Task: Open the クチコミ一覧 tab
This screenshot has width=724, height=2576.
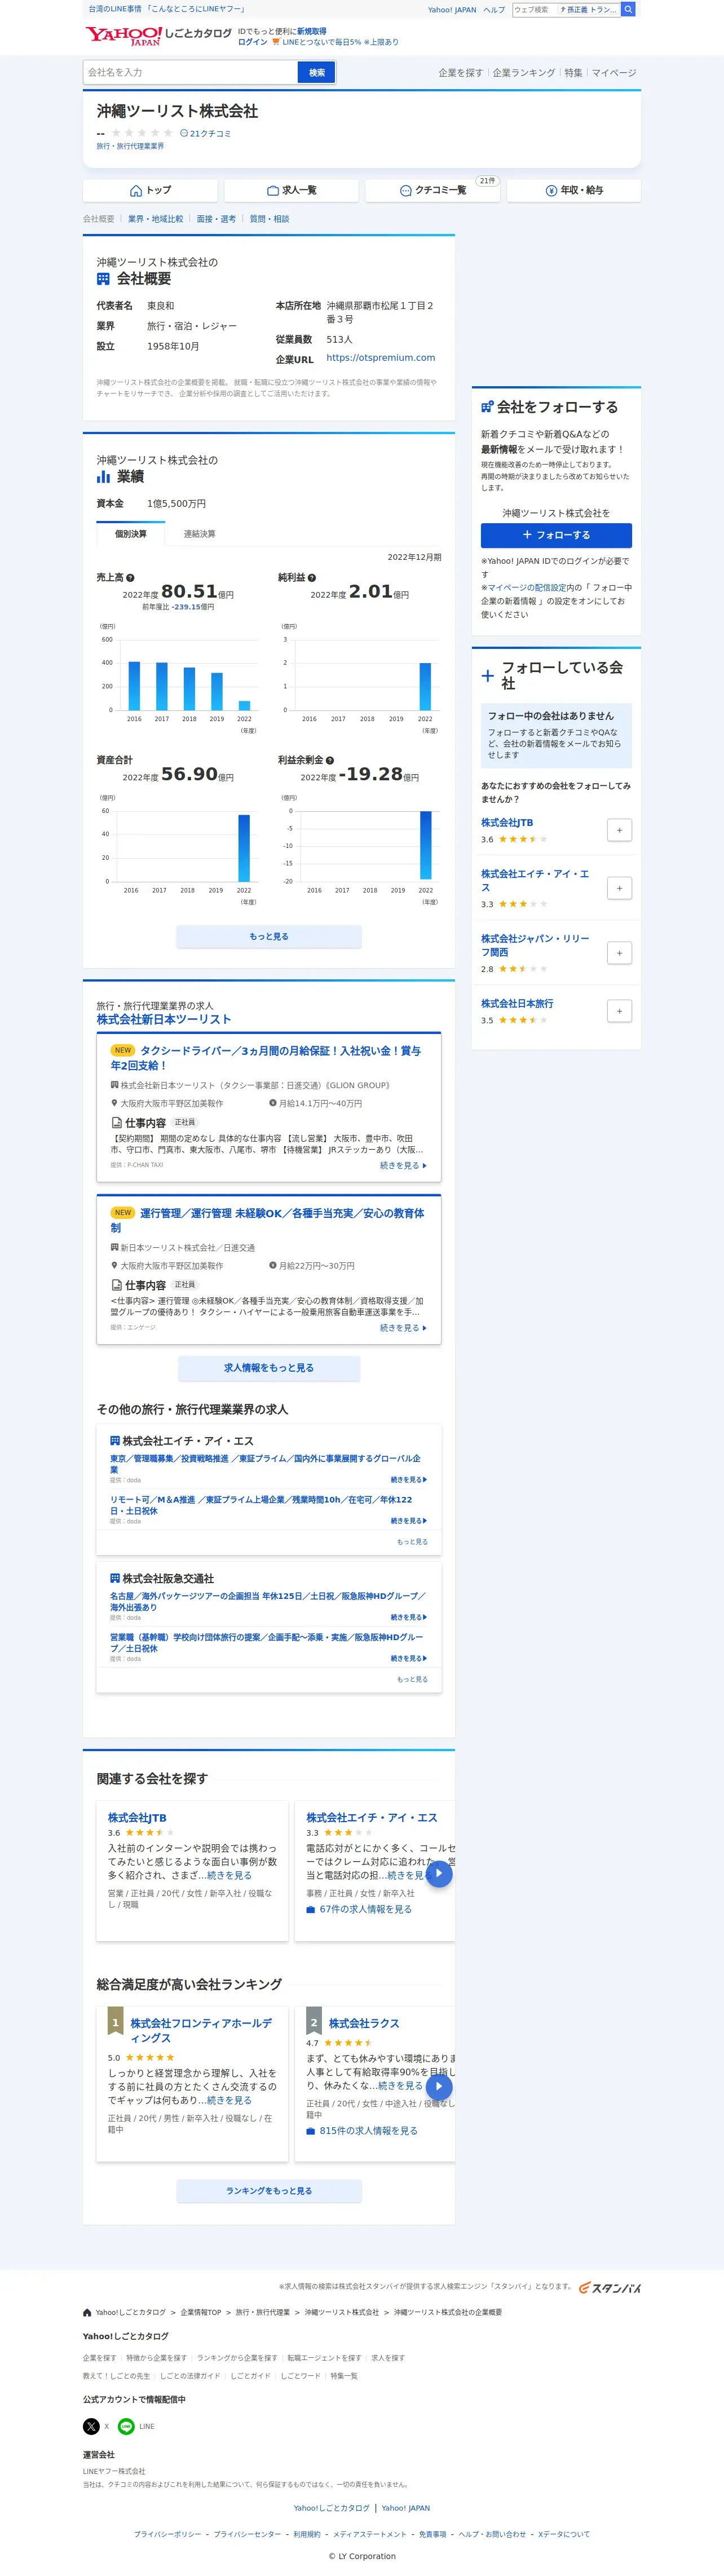Action: (x=432, y=190)
